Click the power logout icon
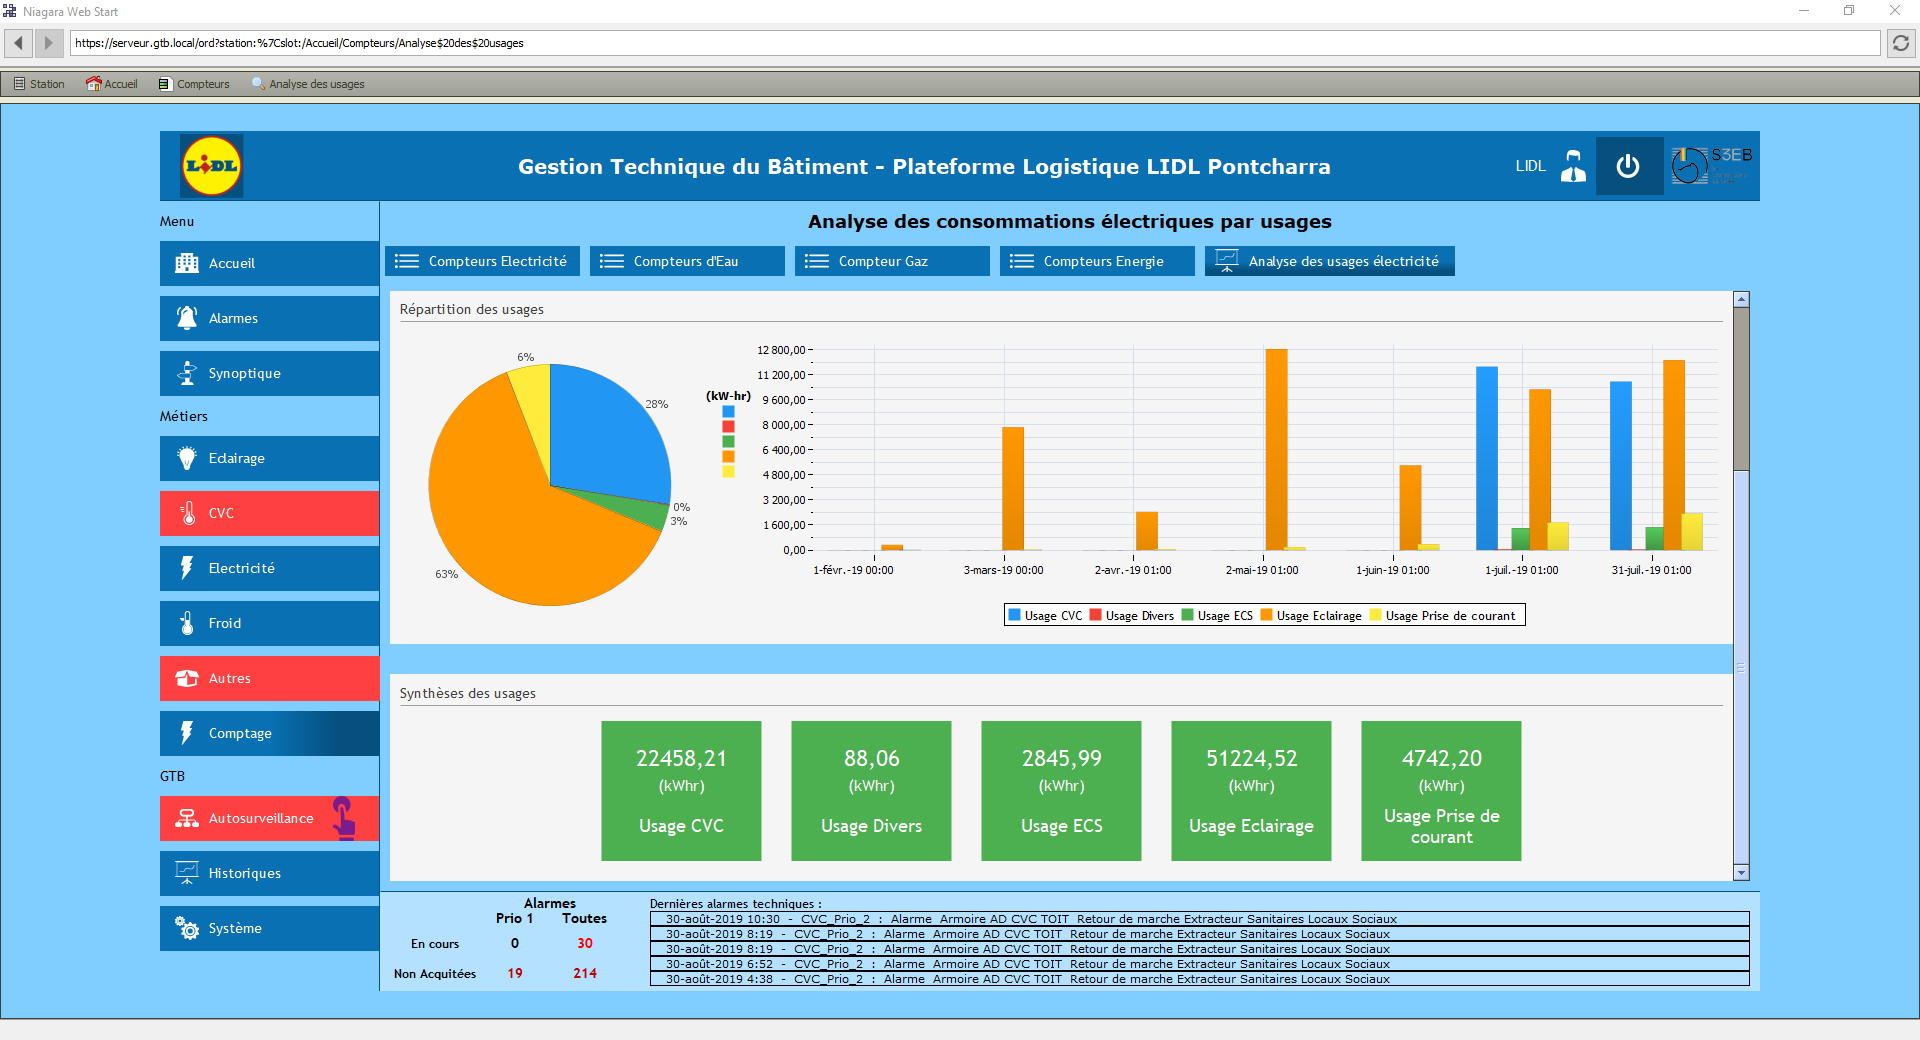The height and width of the screenshot is (1040, 1920). (1628, 166)
